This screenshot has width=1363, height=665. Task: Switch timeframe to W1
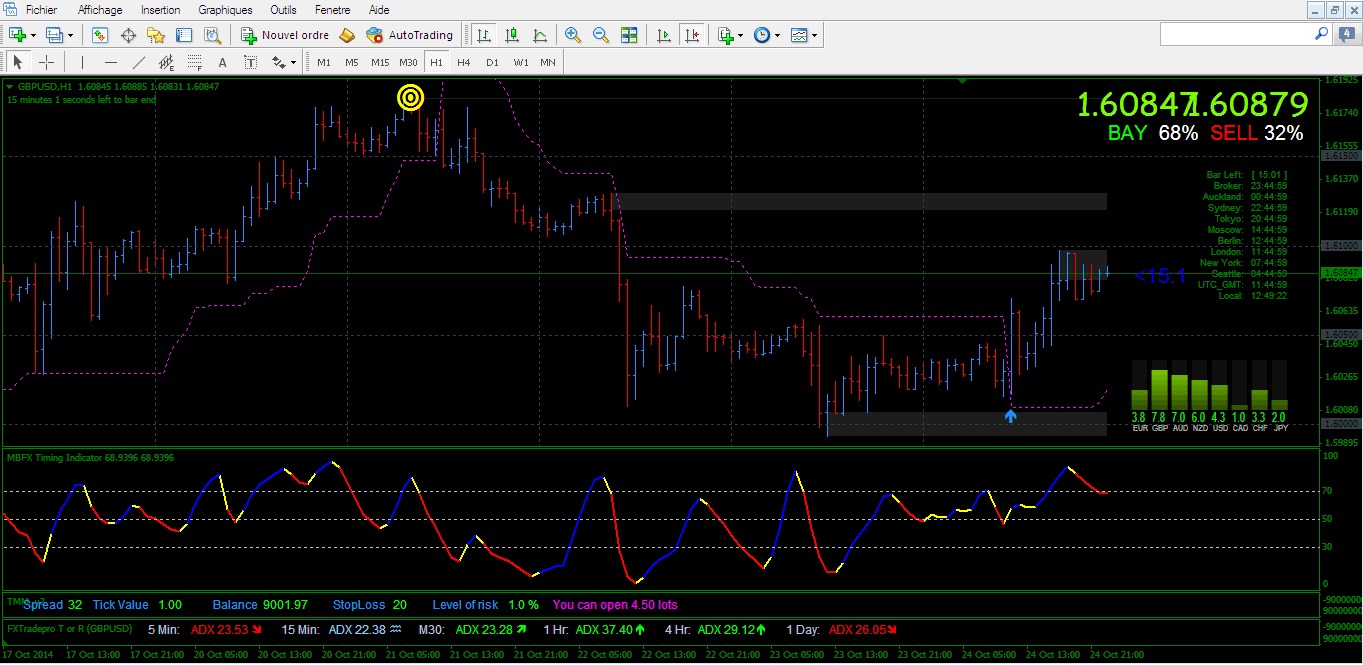coord(521,62)
